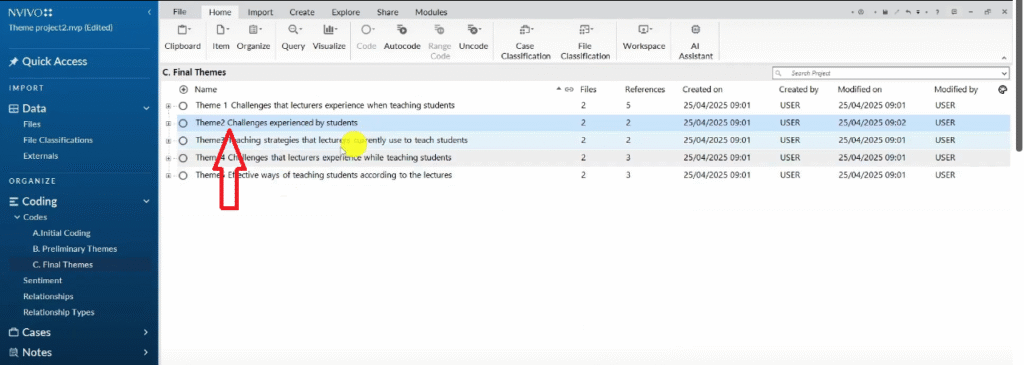
Task: Sort by References column header
Action: tap(645, 89)
